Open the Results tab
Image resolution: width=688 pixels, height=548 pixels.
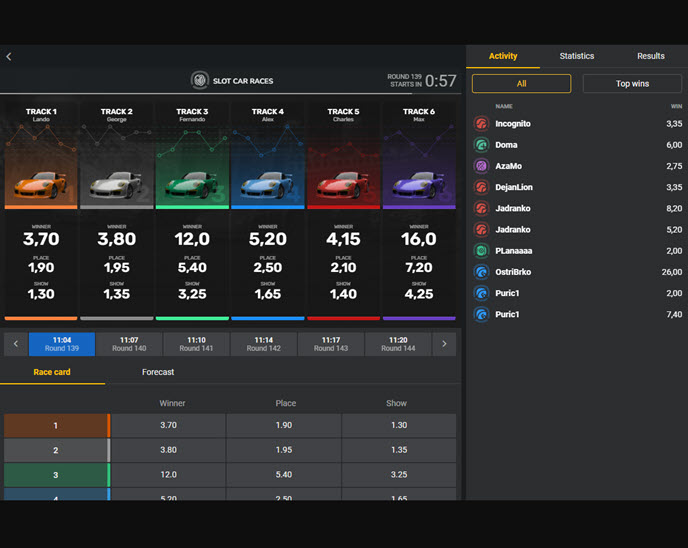tap(651, 56)
